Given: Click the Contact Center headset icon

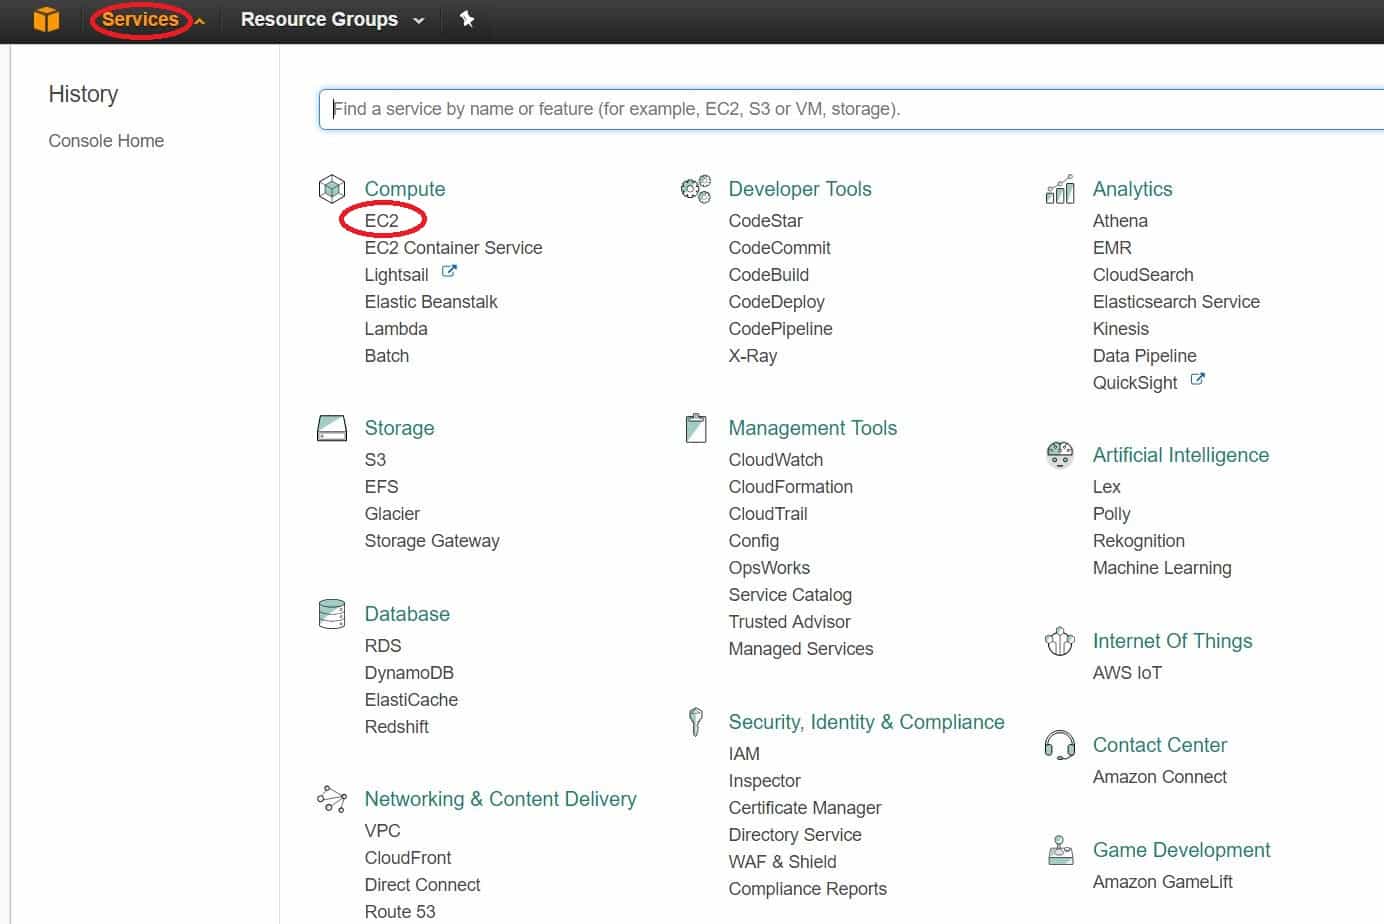Looking at the screenshot, I should point(1060,745).
